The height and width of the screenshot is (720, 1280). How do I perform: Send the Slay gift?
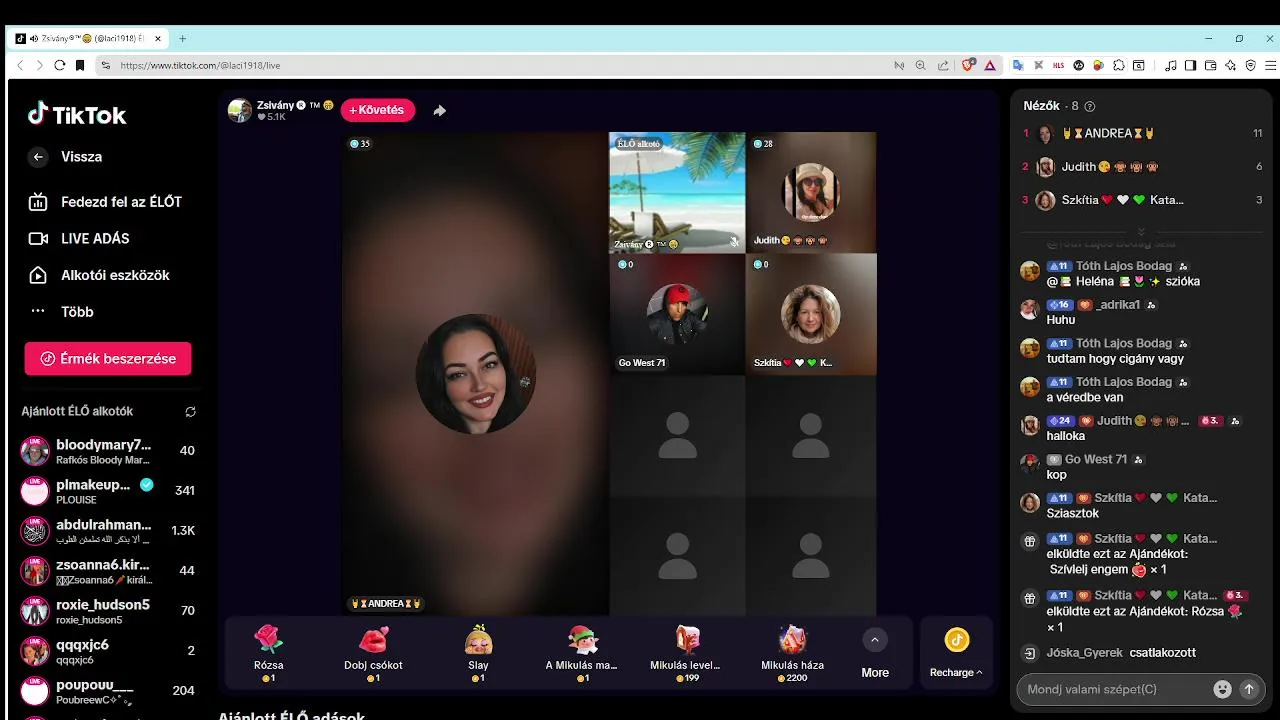[478, 653]
